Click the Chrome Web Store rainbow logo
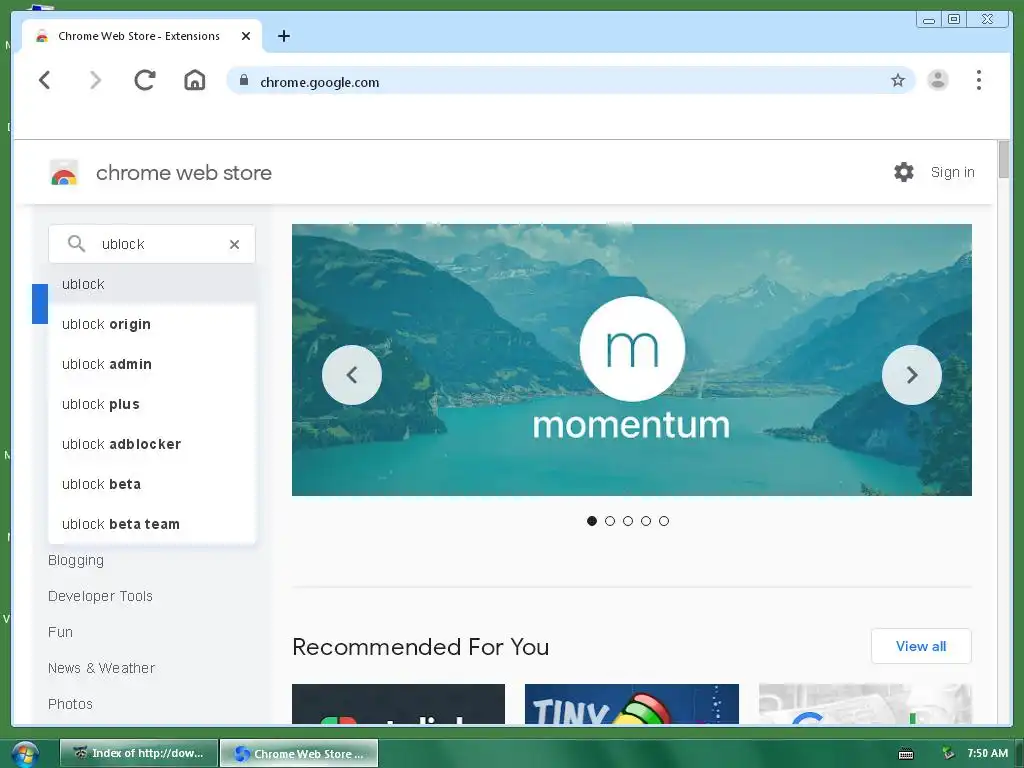Image resolution: width=1024 pixels, height=768 pixels. pos(64,173)
